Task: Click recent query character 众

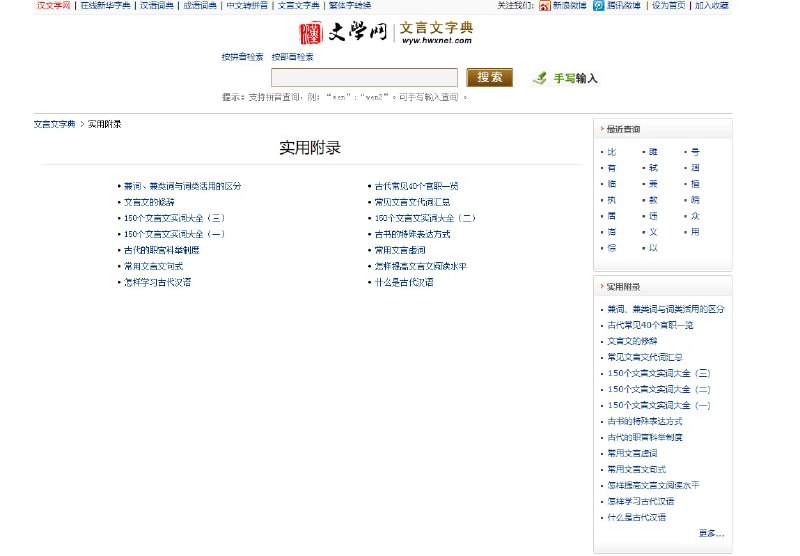Action: pyautogui.click(x=695, y=216)
